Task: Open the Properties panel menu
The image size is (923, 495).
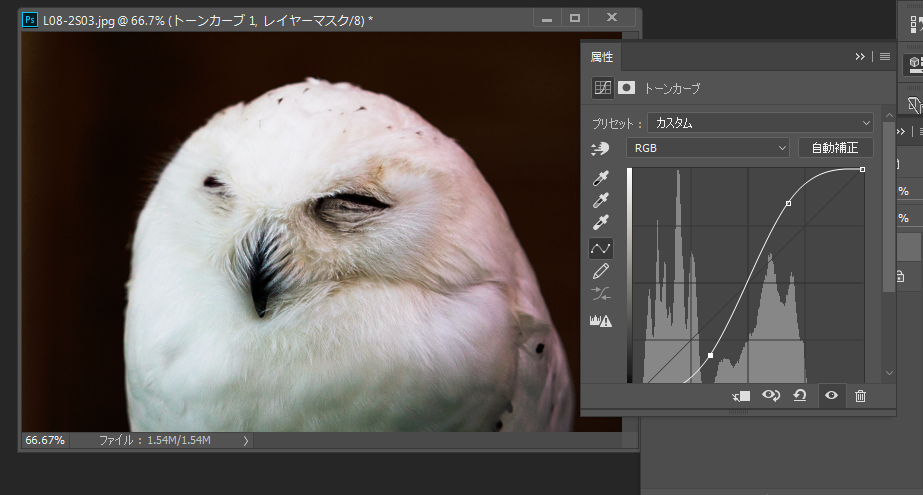Action: point(885,57)
